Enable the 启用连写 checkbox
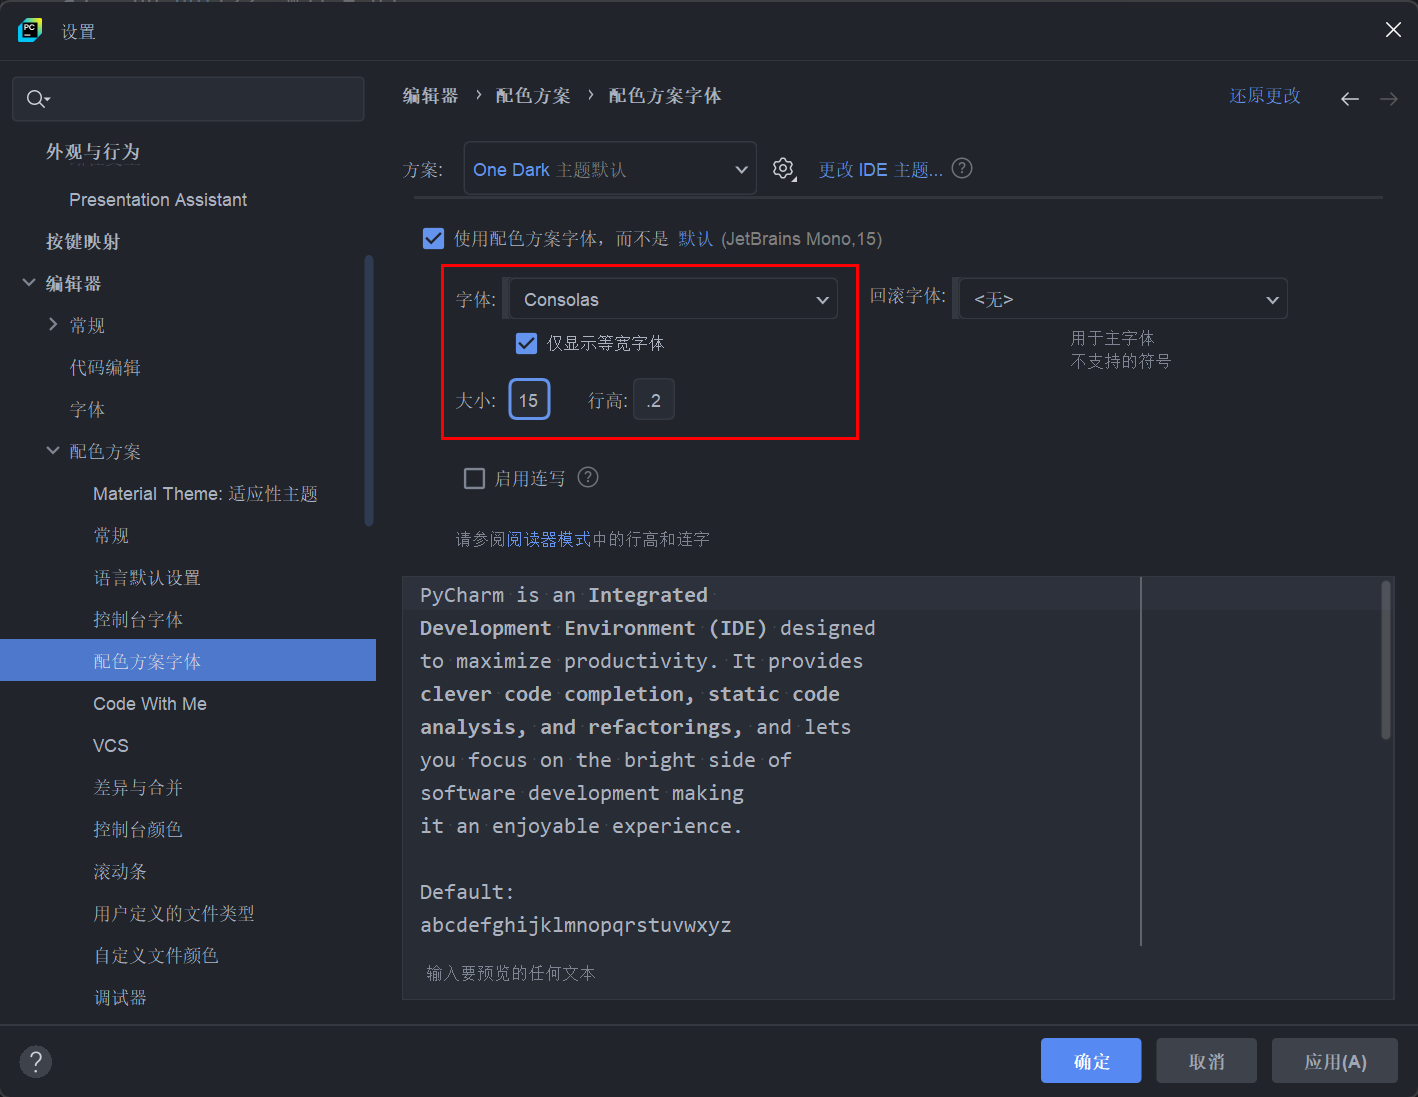Image resolution: width=1418 pixels, height=1097 pixels. click(475, 478)
